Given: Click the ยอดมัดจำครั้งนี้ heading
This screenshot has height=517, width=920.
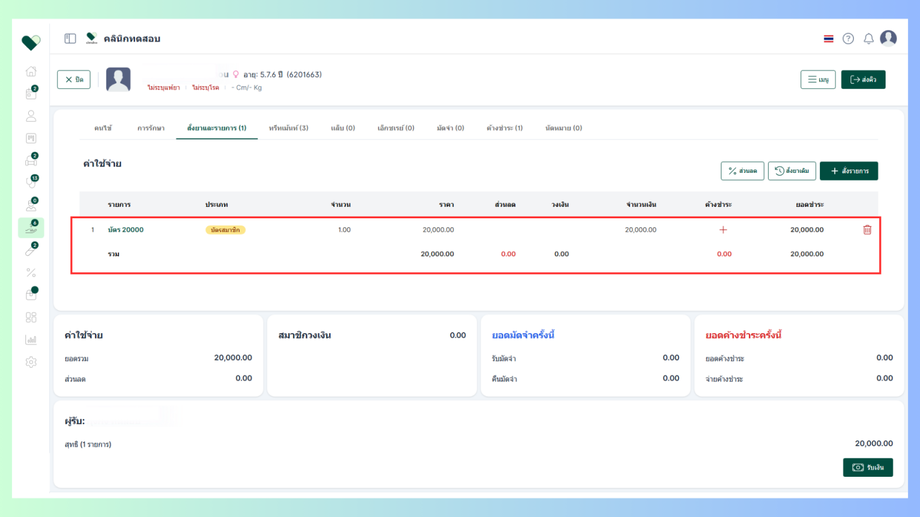Looking at the screenshot, I should coord(523,335).
